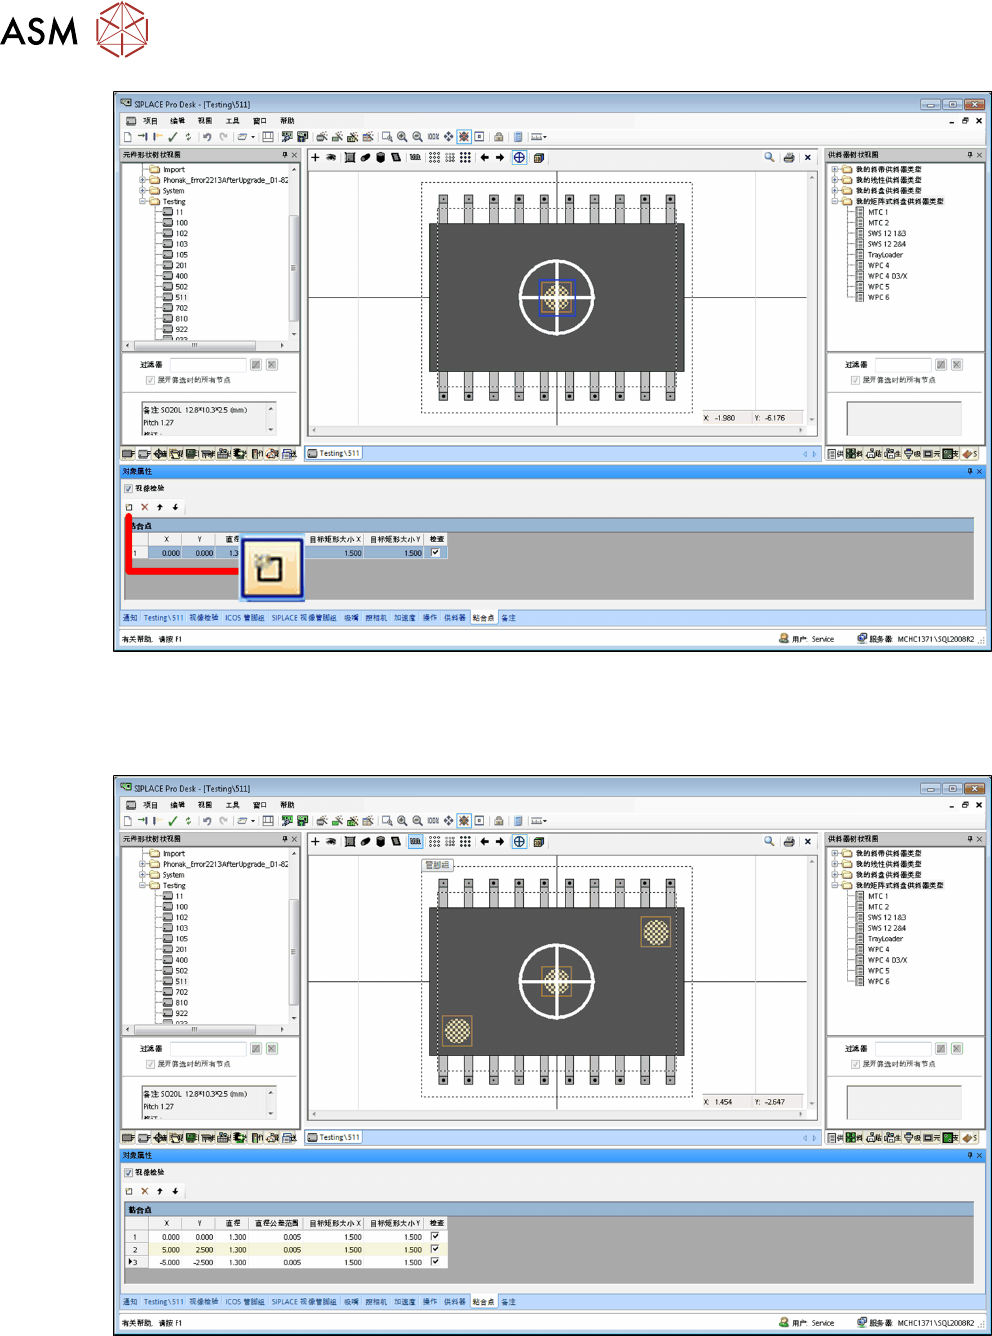Click undo icon in first screenshot's main toolbar
The height and width of the screenshot is (1336, 992).
click(207, 137)
